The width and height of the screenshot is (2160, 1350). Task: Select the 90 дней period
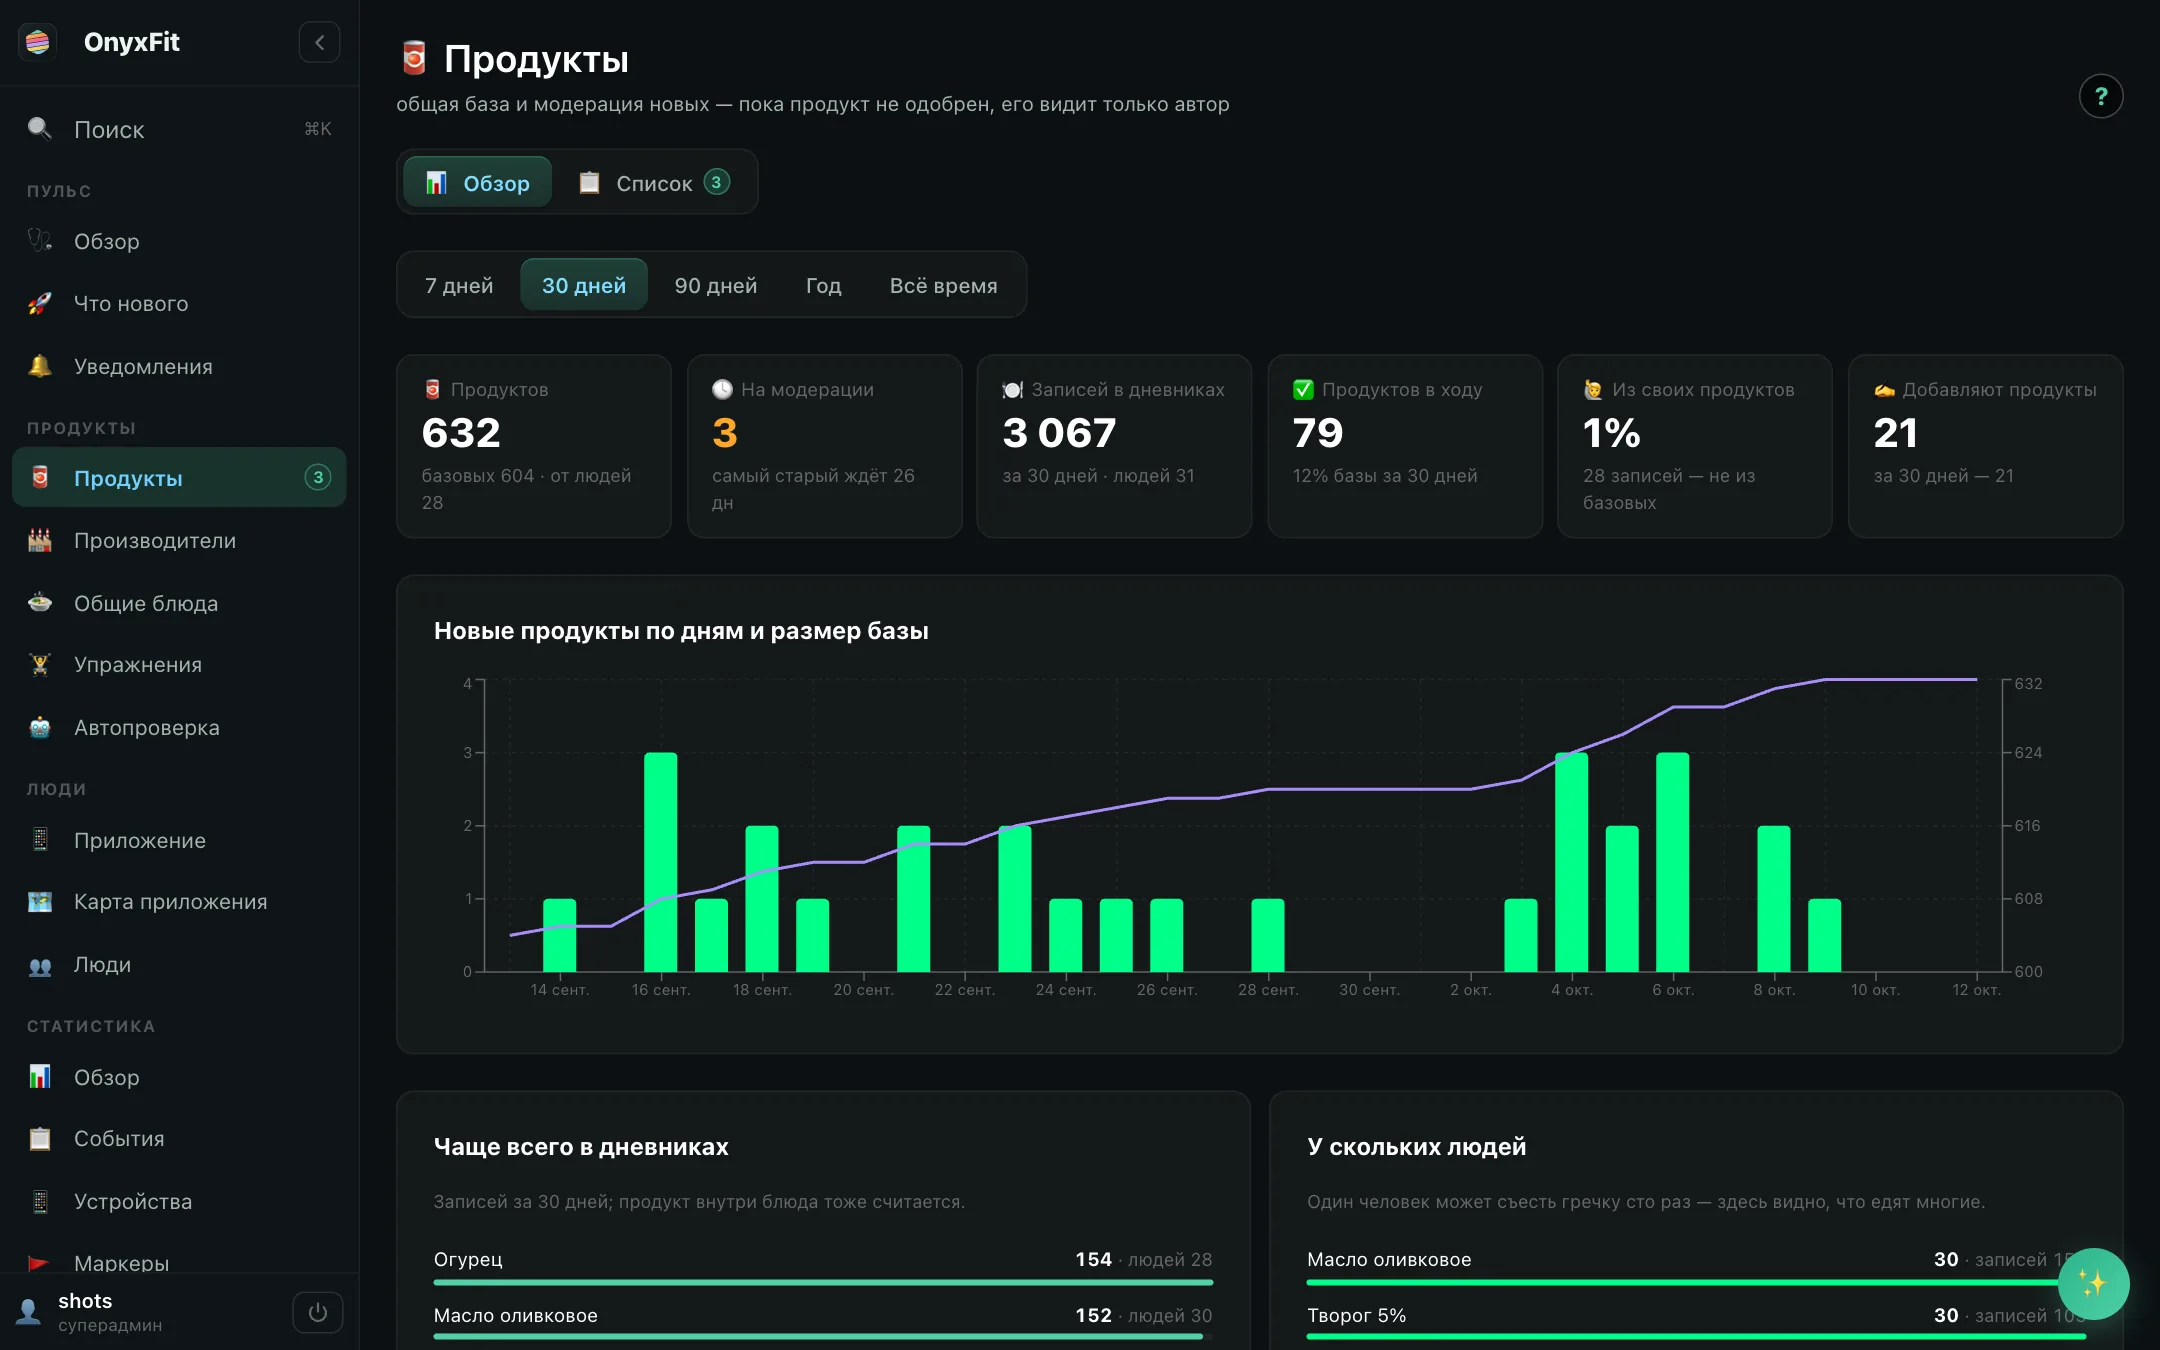coord(716,285)
